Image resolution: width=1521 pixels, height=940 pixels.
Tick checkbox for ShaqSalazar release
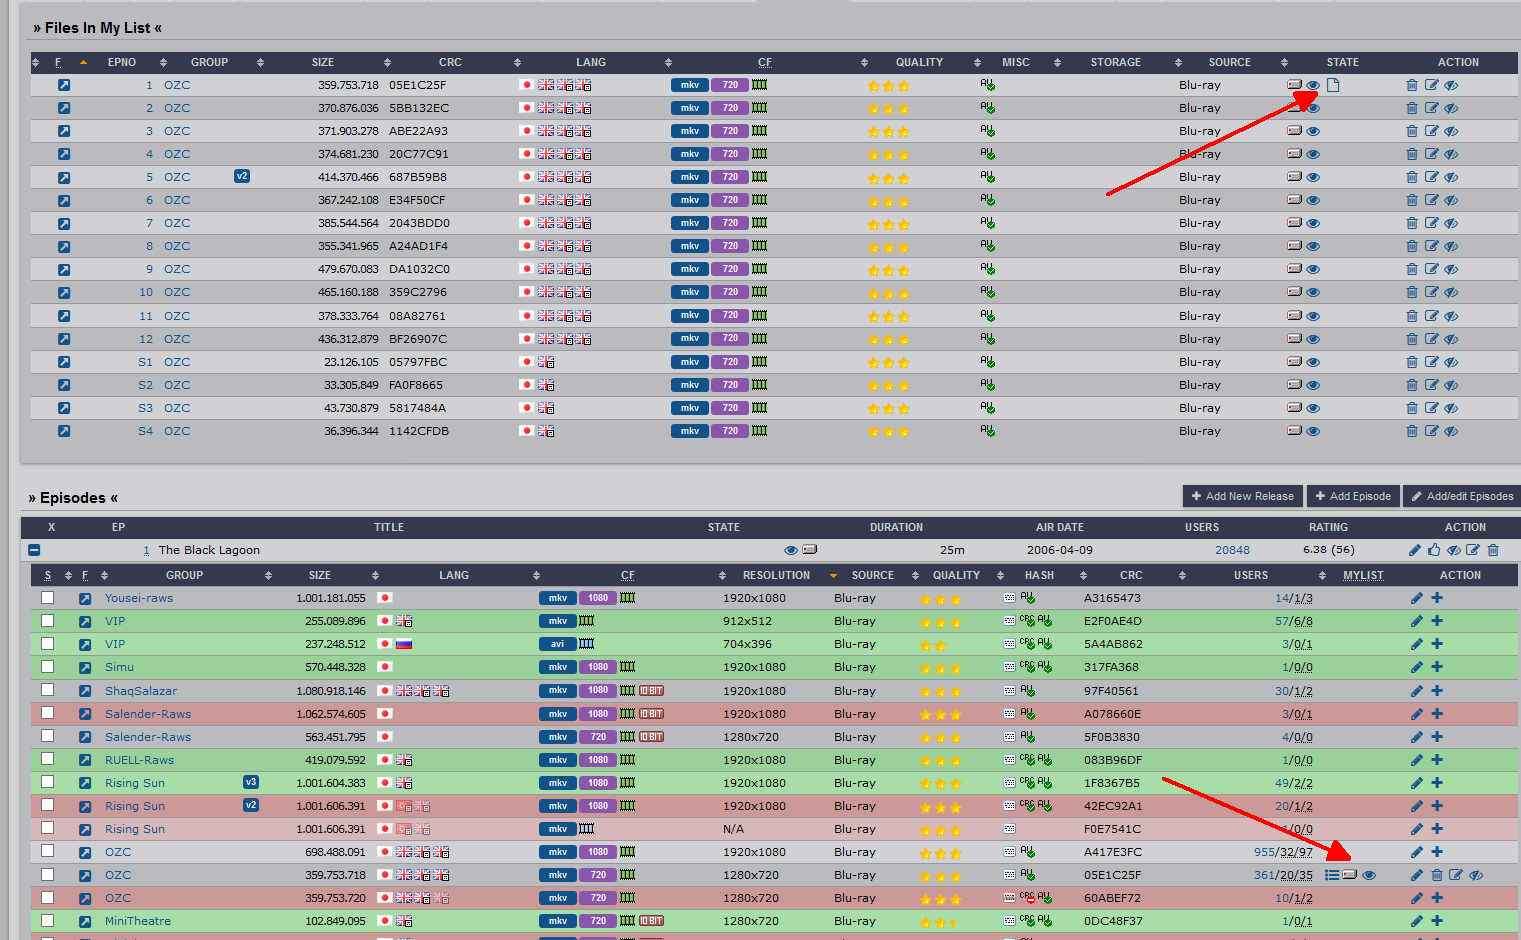point(47,690)
